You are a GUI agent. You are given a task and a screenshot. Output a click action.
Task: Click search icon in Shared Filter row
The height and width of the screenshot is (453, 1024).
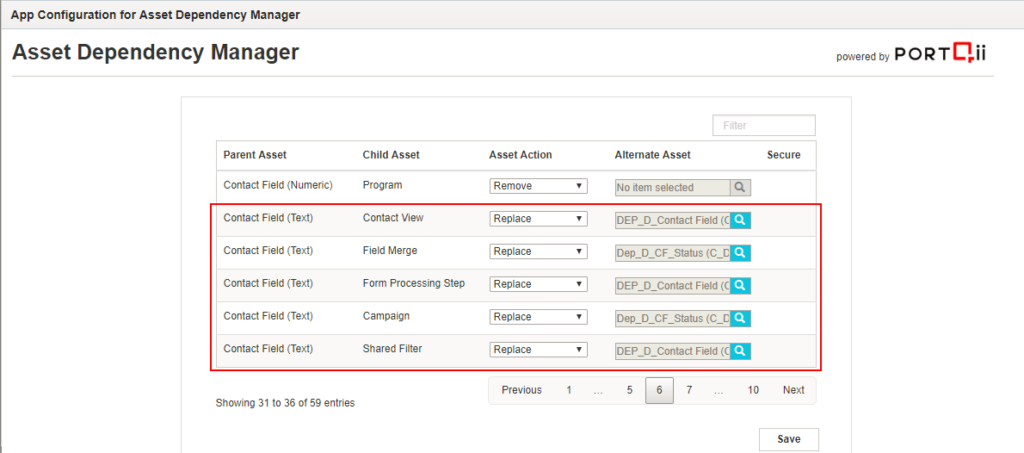(x=740, y=351)
